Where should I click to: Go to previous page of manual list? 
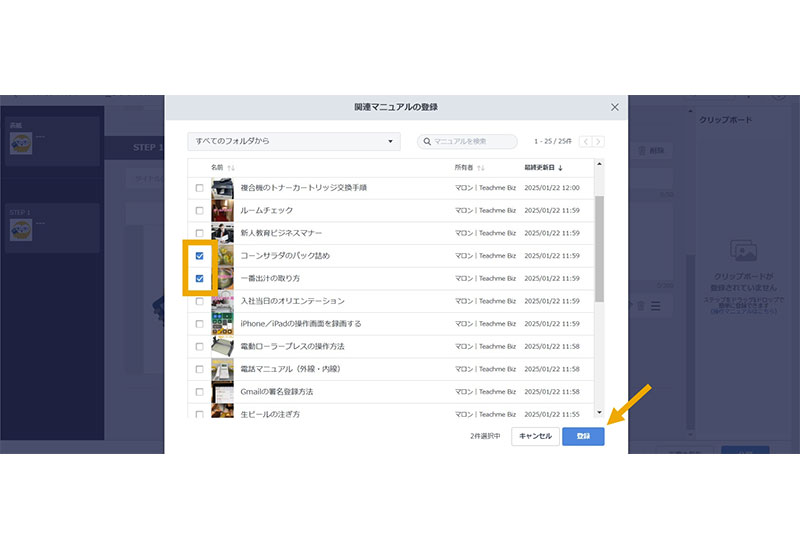point(586,142)
